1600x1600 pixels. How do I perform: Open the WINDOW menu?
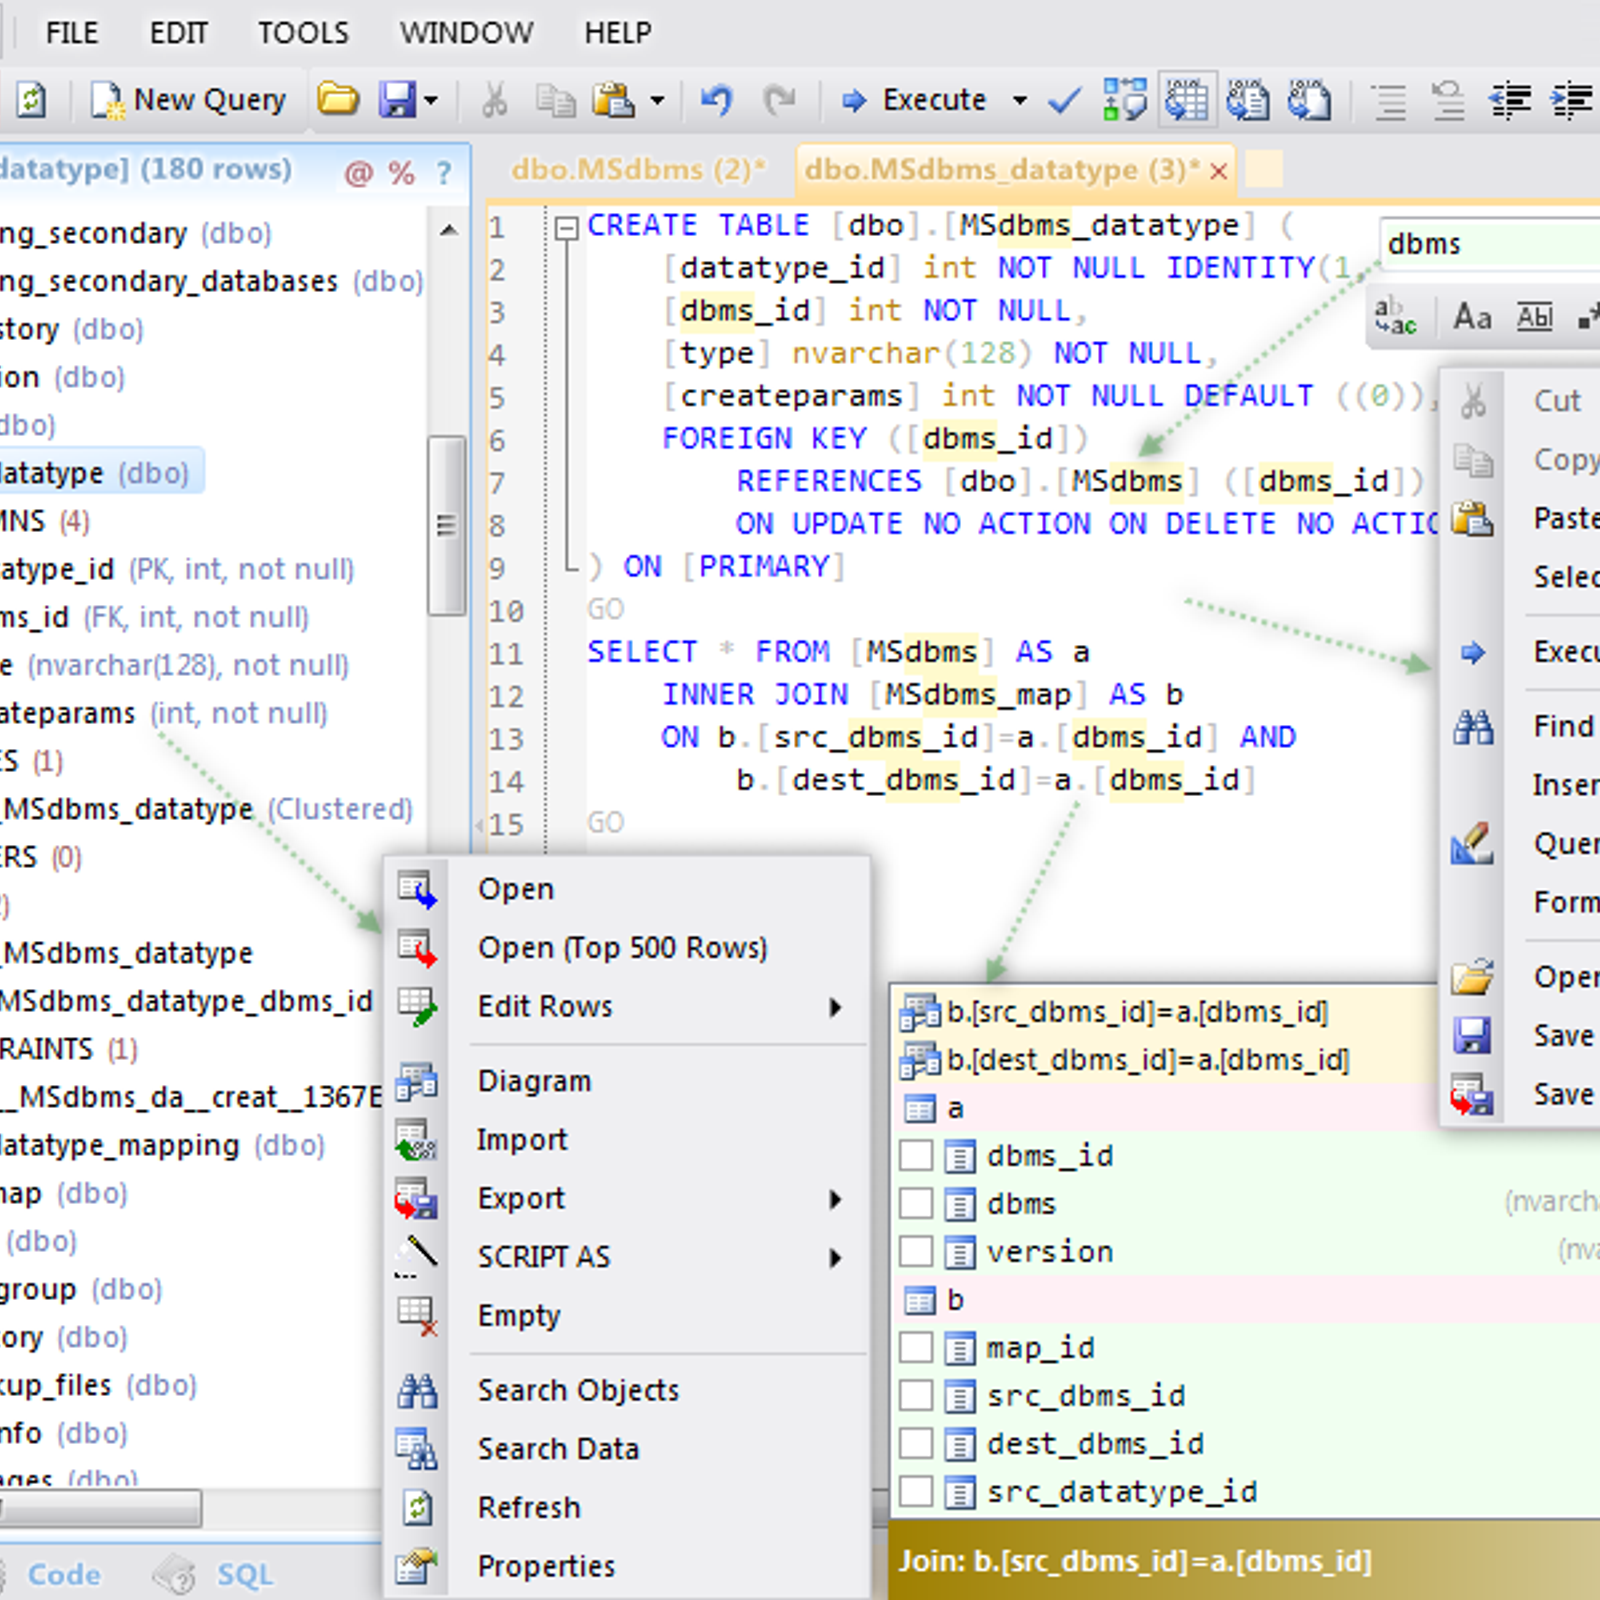(x=466, y=33)
